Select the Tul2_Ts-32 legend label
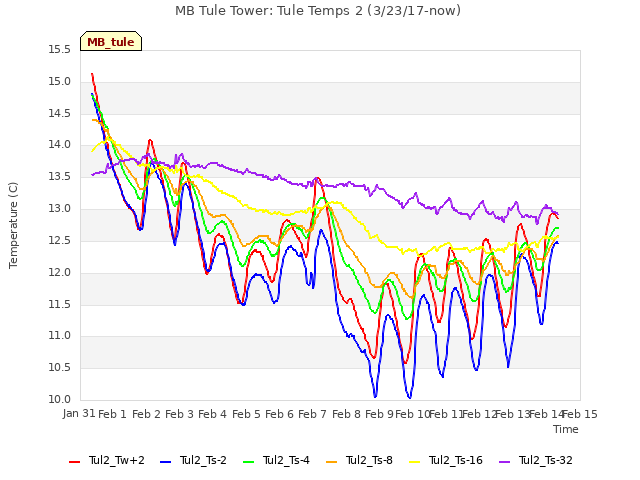Screen dimensions: 640x480 click(x=546, y=460)
